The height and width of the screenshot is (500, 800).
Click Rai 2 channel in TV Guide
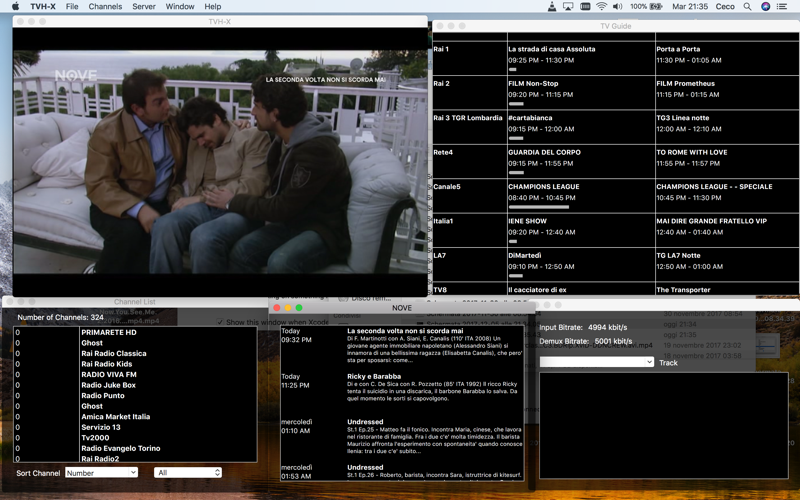(x=441, y=83)
